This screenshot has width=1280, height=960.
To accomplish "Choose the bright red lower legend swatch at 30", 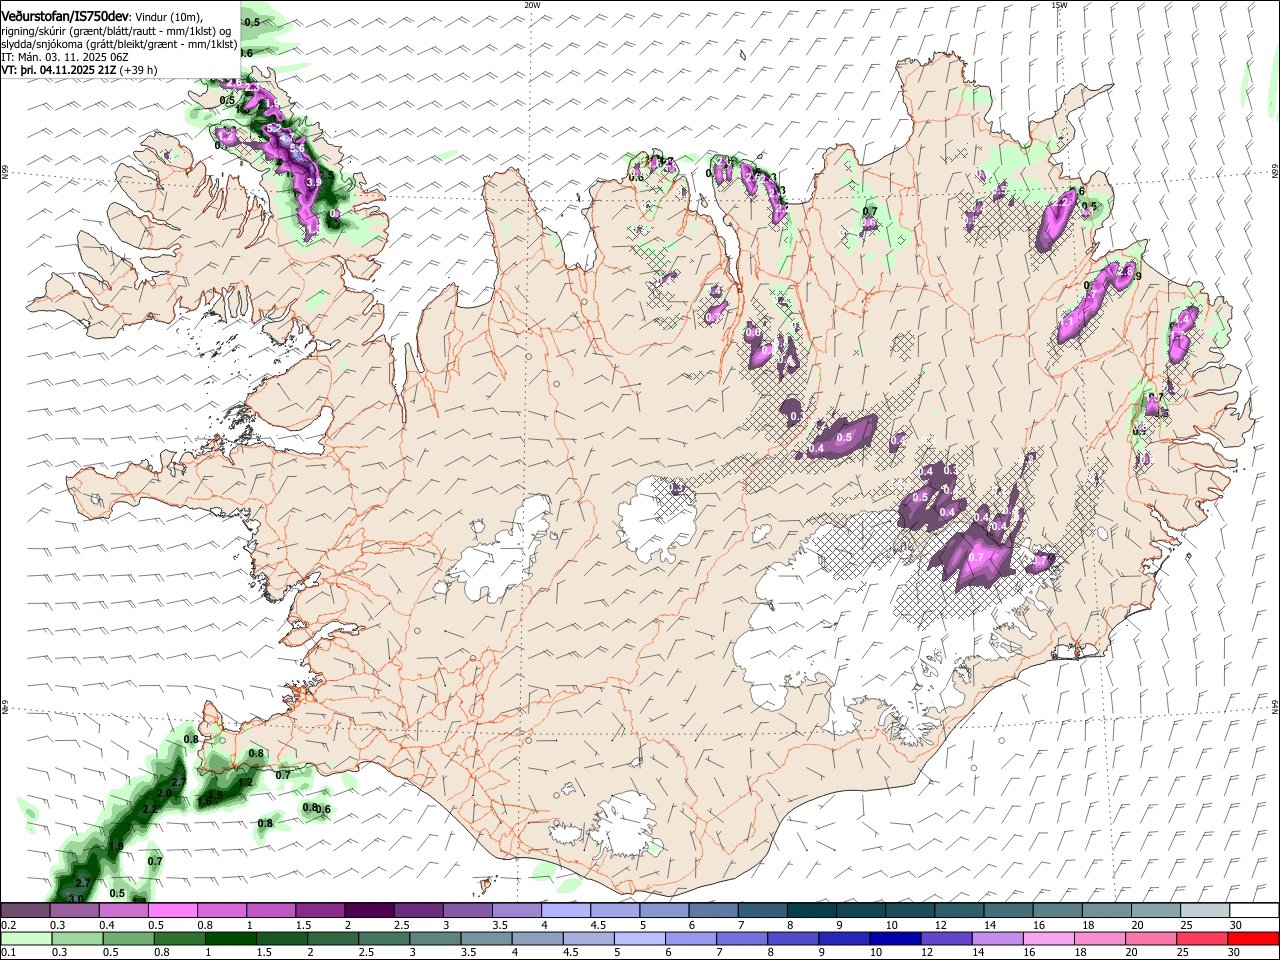I will click(1253, 938).
